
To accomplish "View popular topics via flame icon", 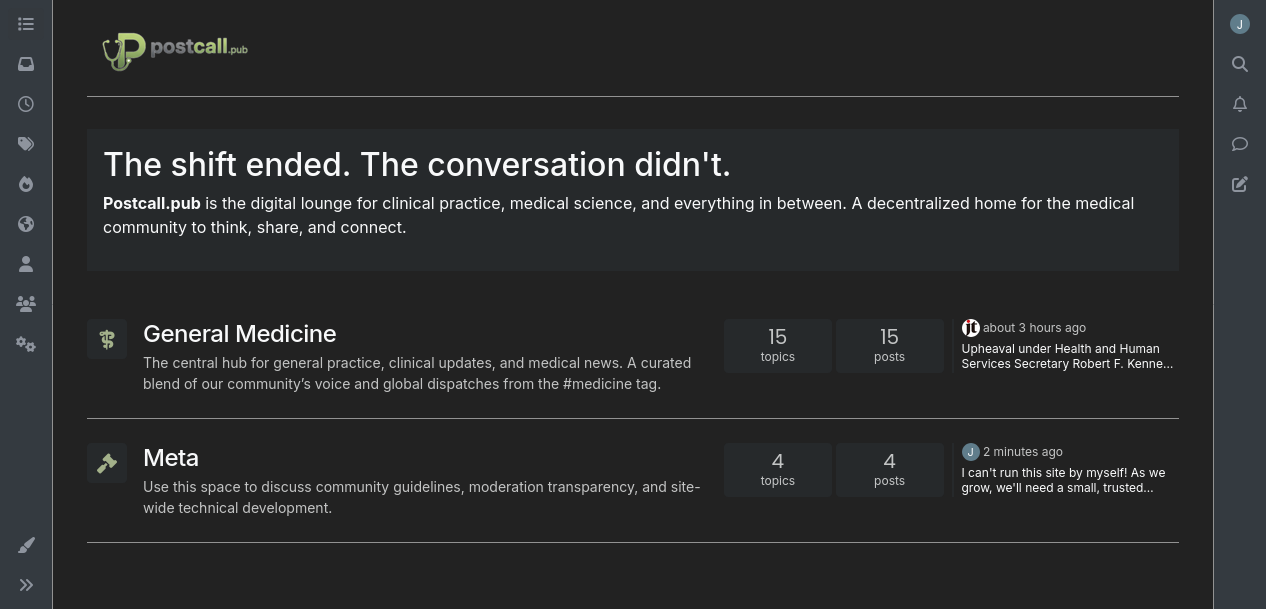I will 26,184.
